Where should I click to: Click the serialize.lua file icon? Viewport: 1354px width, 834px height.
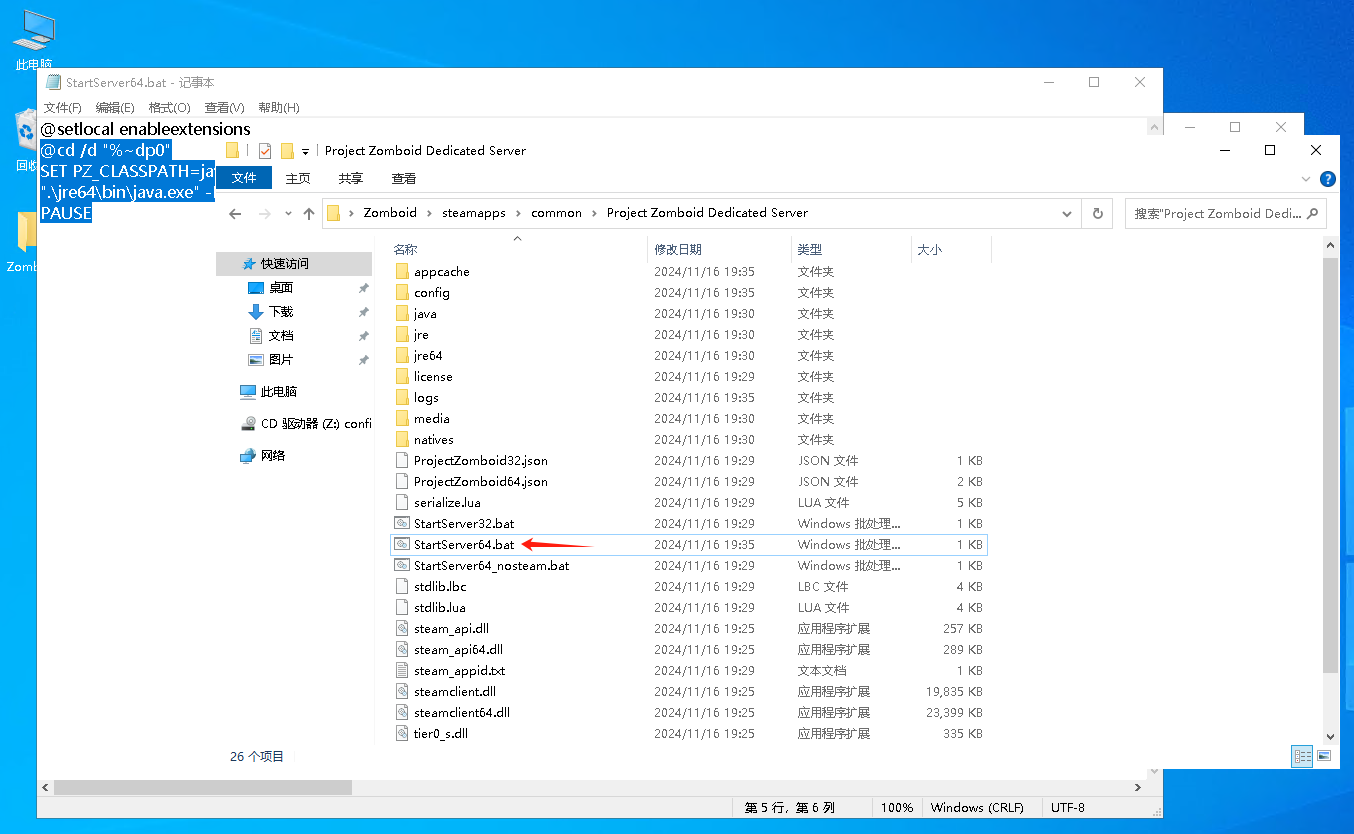402,503
